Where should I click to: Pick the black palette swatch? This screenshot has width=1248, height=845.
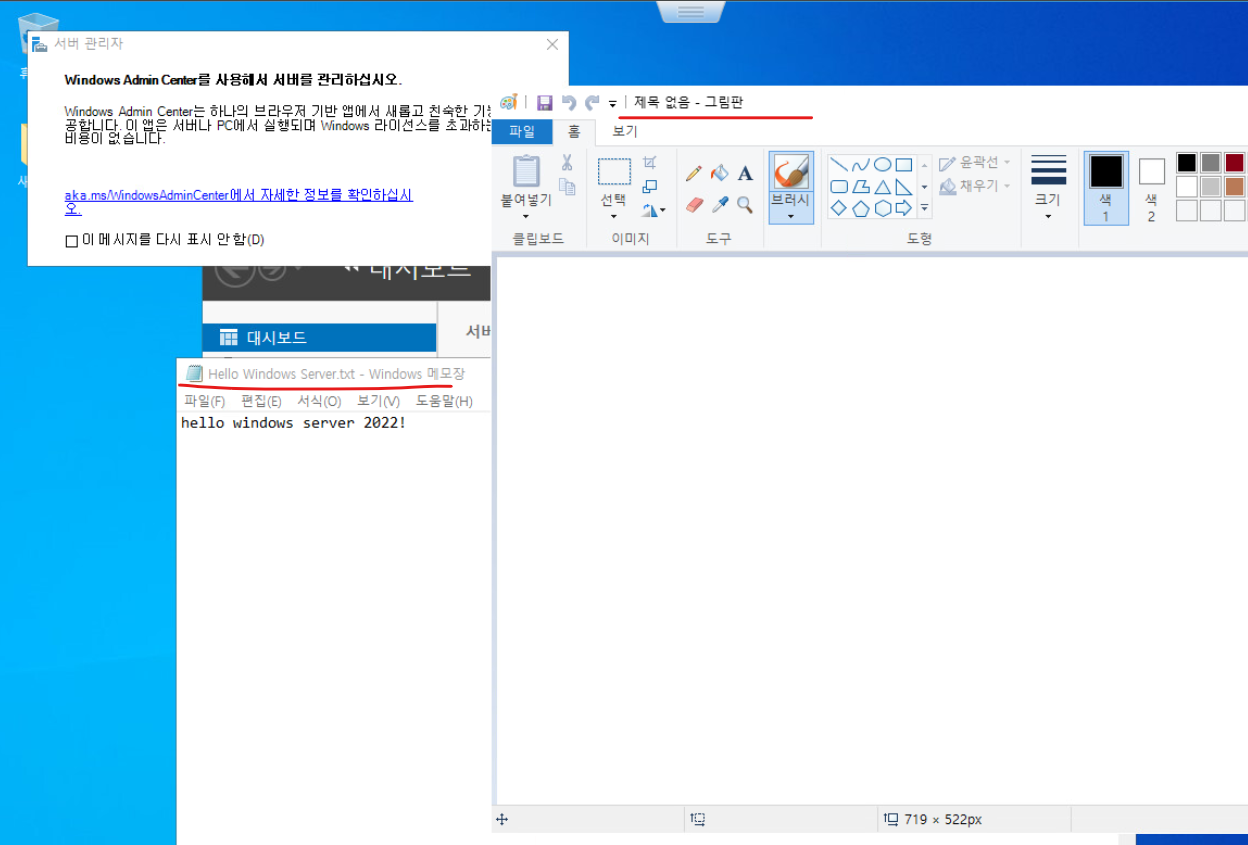[x=1187, y=162]
